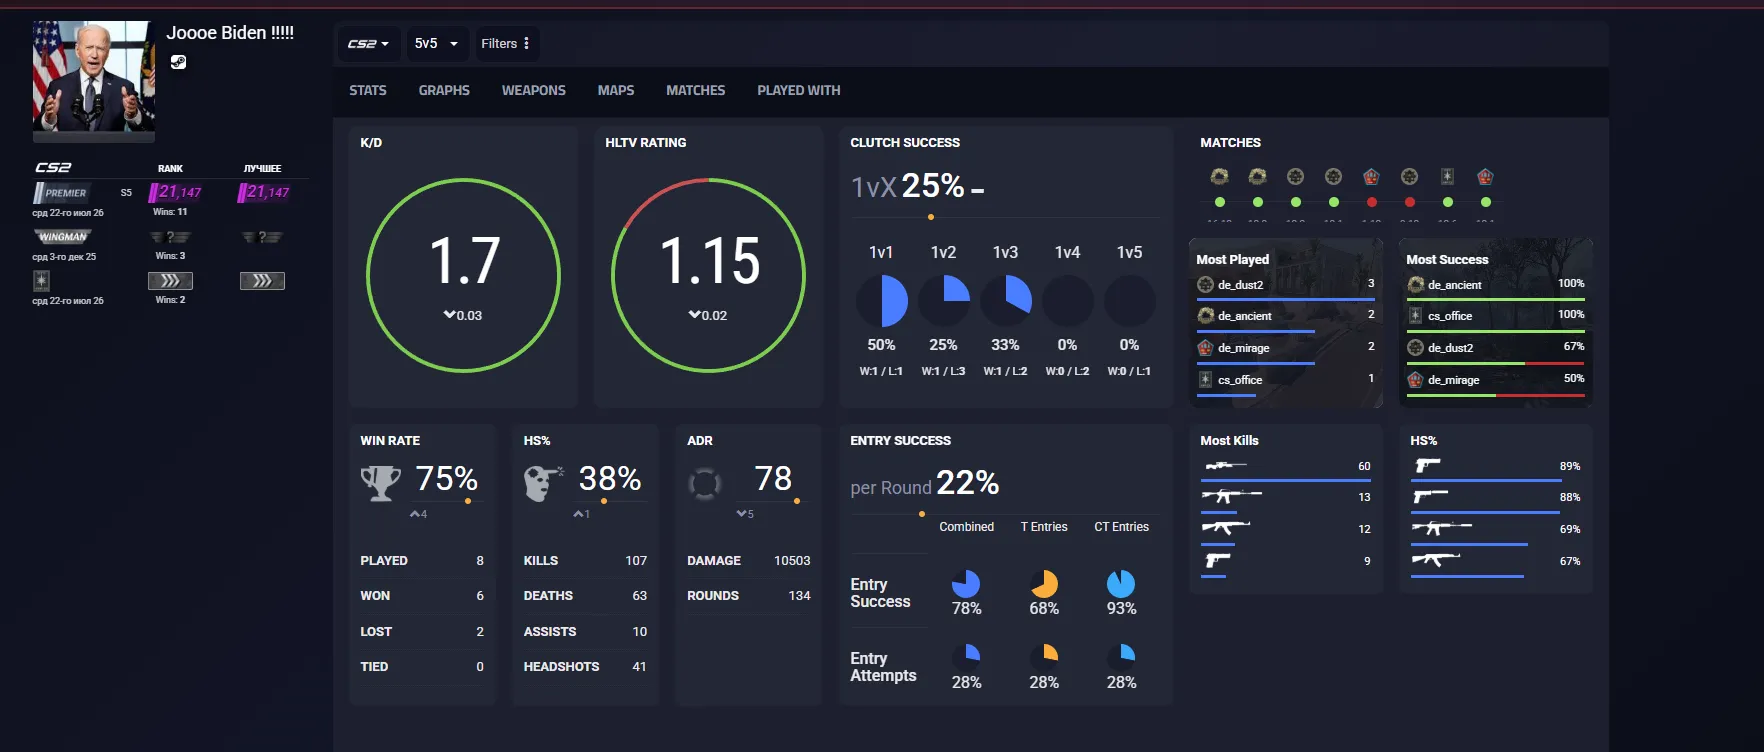Screen dimensions: 1764x752
Task: Select the silenced pistol icon at 88%
Action: tap(1430, 496)
